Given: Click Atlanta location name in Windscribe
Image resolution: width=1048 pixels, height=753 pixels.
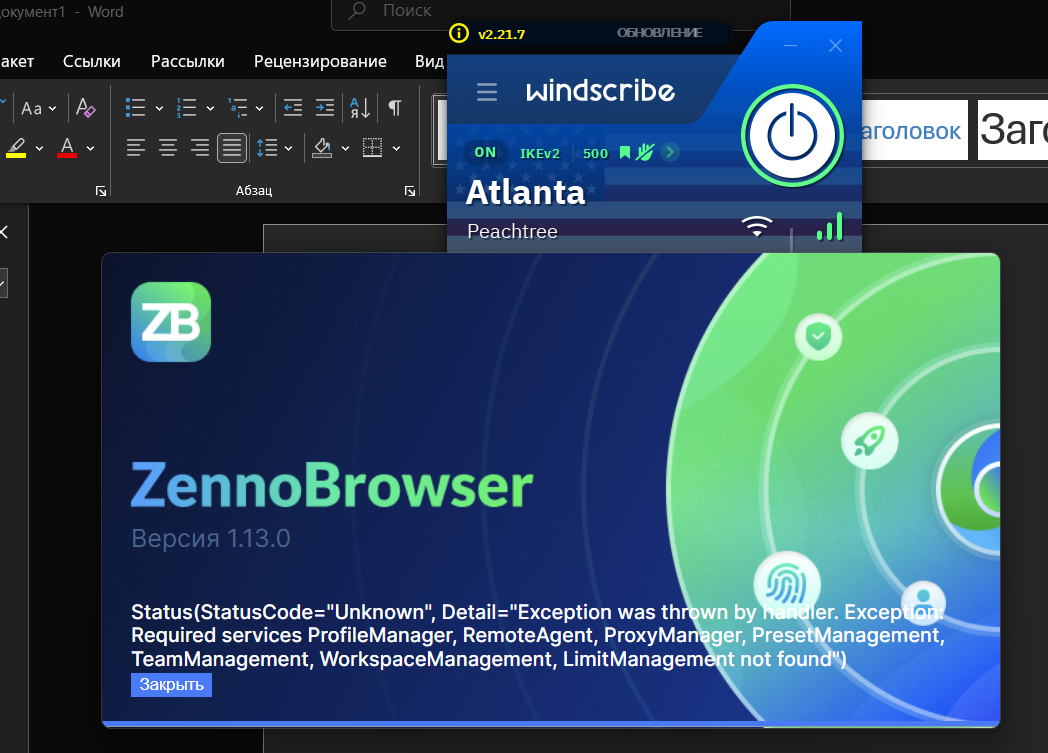Looking at the screenshot, I should click(x=525, y=192).
